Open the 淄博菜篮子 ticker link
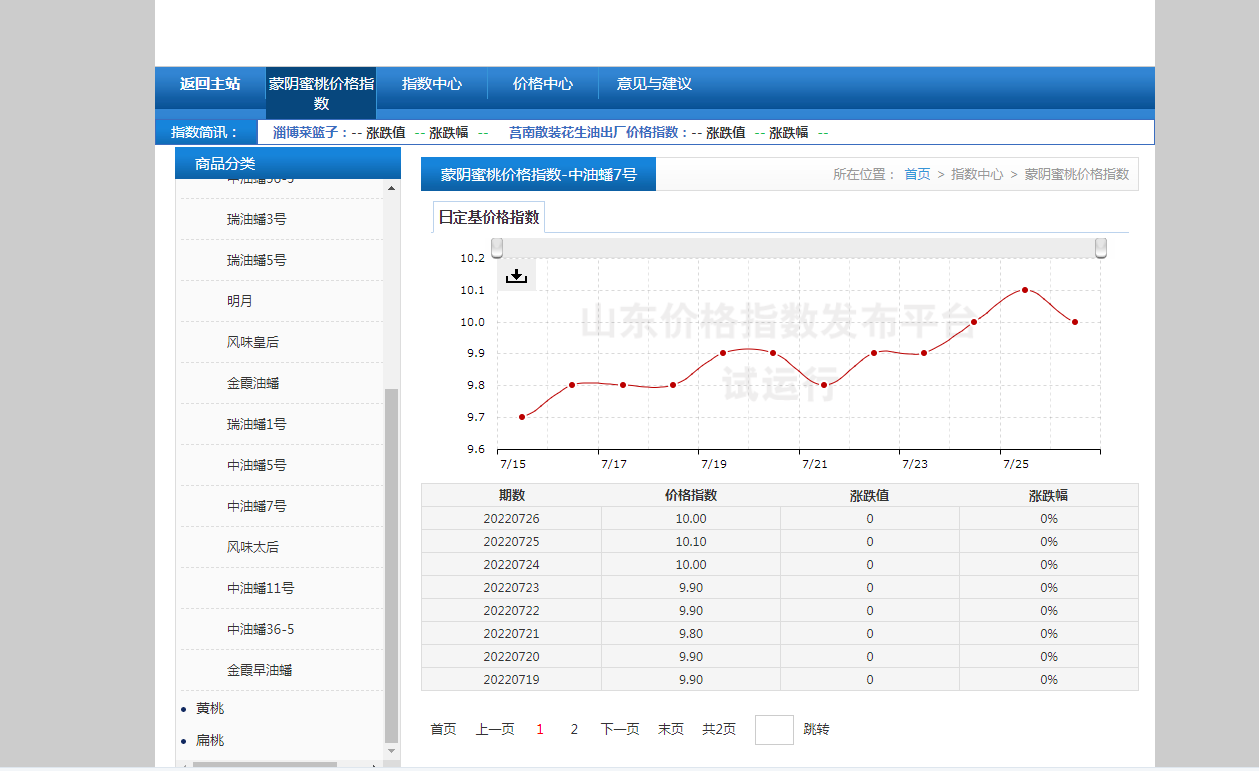This screenshot has height=771, width=1259. pos(310,132)
